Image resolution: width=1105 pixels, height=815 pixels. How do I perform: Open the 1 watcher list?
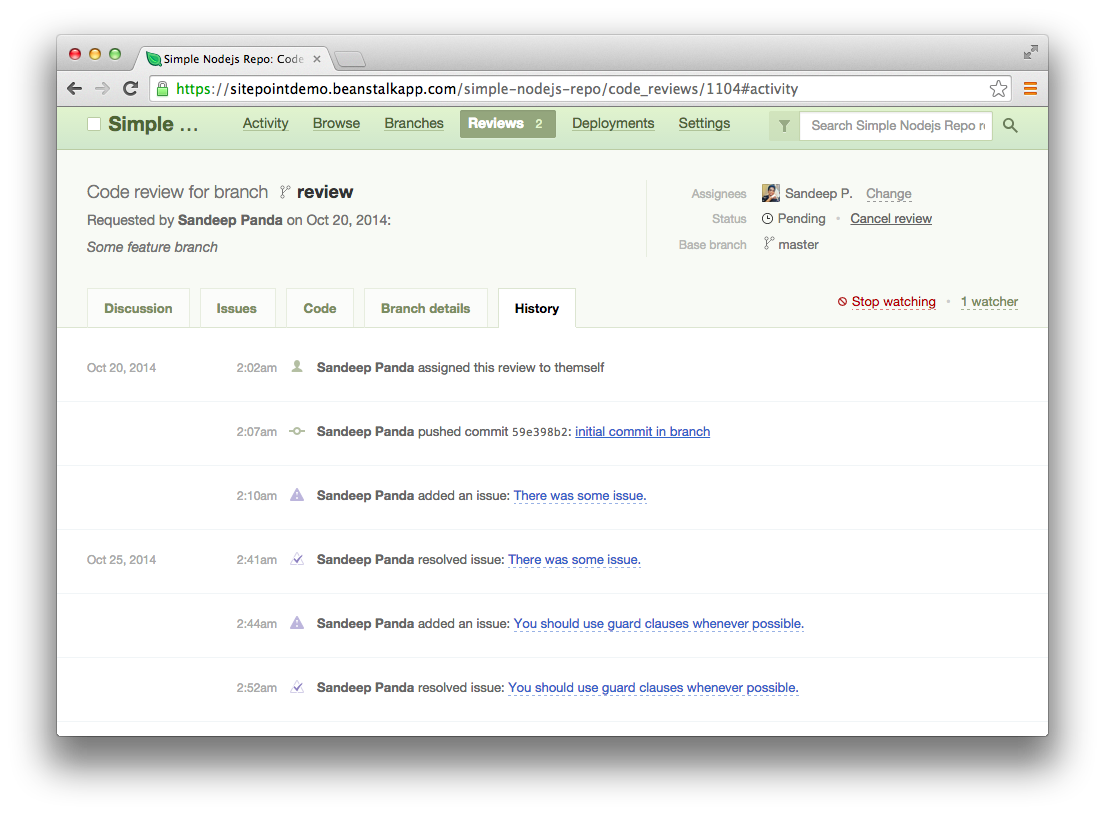[x=989, y=302]
